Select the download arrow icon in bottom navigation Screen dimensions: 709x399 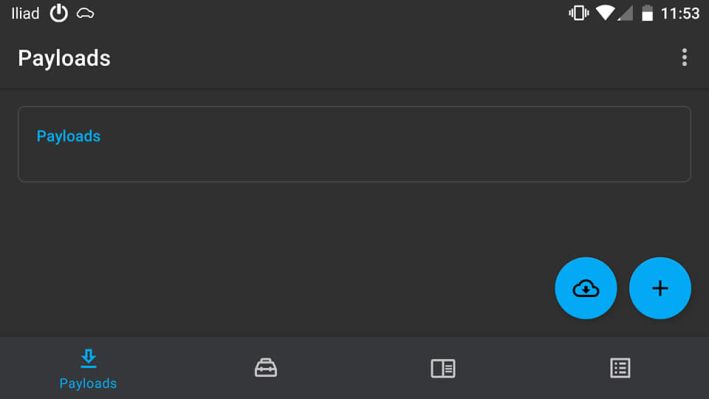[x=88, y=358]
